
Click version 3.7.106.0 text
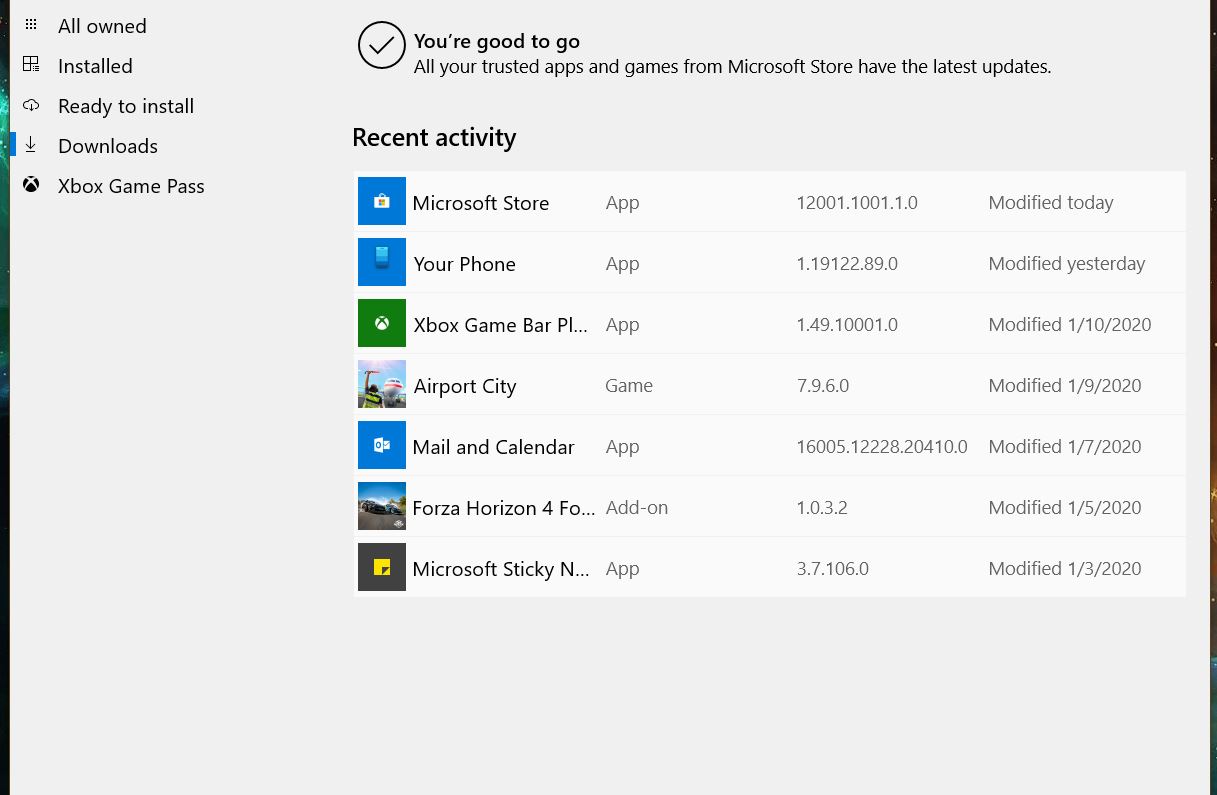[833, 569]
